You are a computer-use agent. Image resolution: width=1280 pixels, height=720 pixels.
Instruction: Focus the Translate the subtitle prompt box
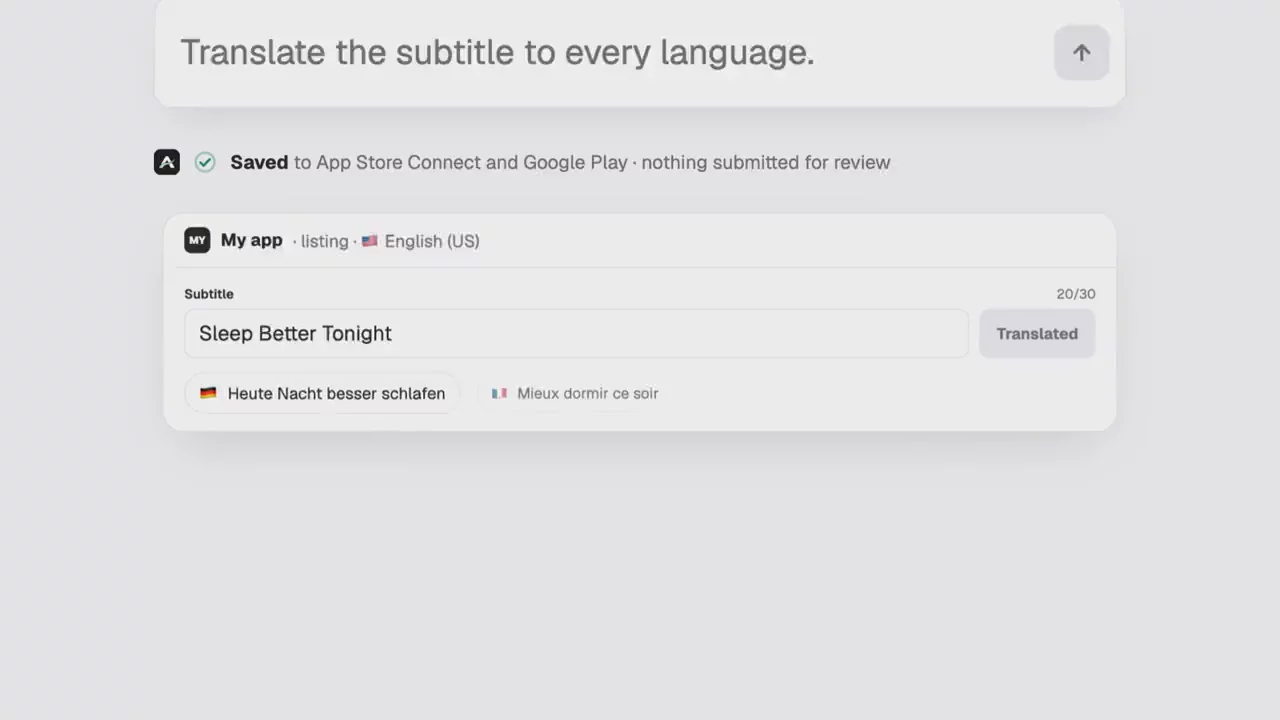(x=640, y=53)
